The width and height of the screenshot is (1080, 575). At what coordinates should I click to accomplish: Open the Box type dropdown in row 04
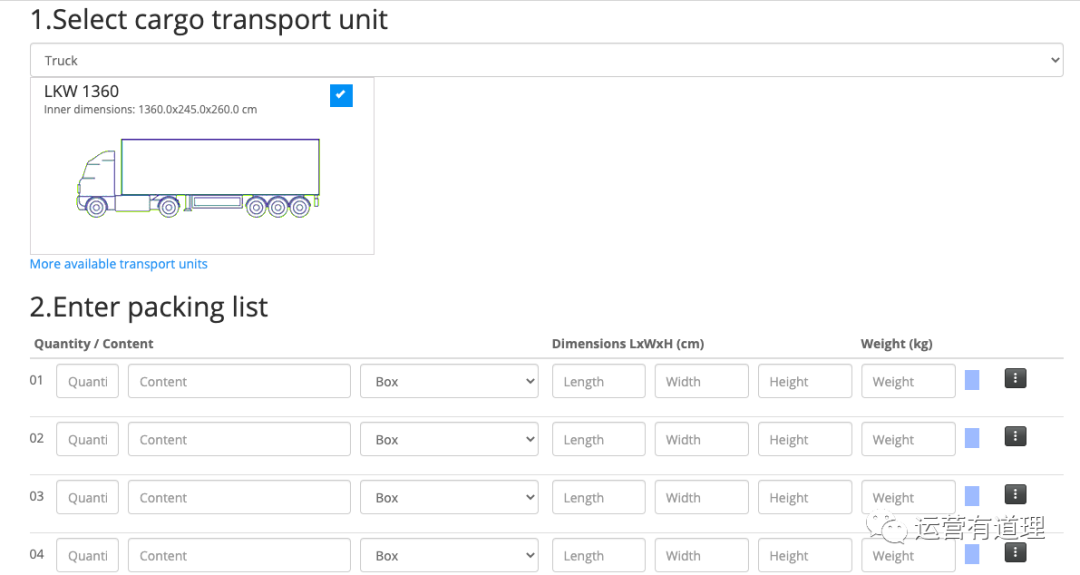tap(449, 555)
